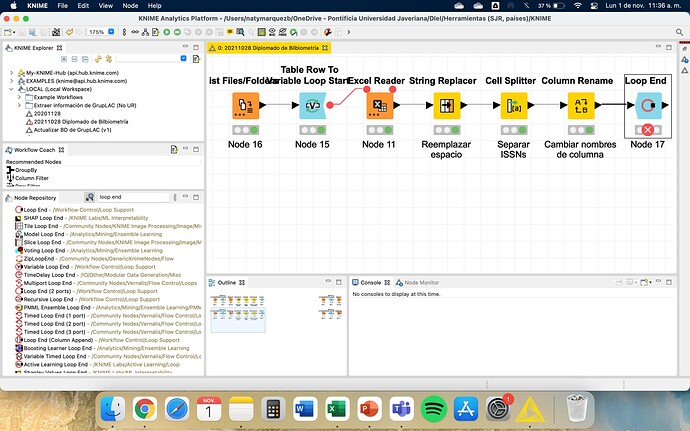The width and height of the screenshot is (690, 431).
Task: Open the 175% zoom level dropdown
Action: point(111,32)
